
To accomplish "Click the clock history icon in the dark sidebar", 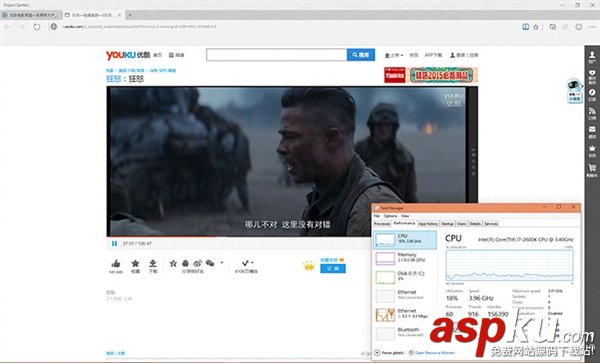I will 592,94.
